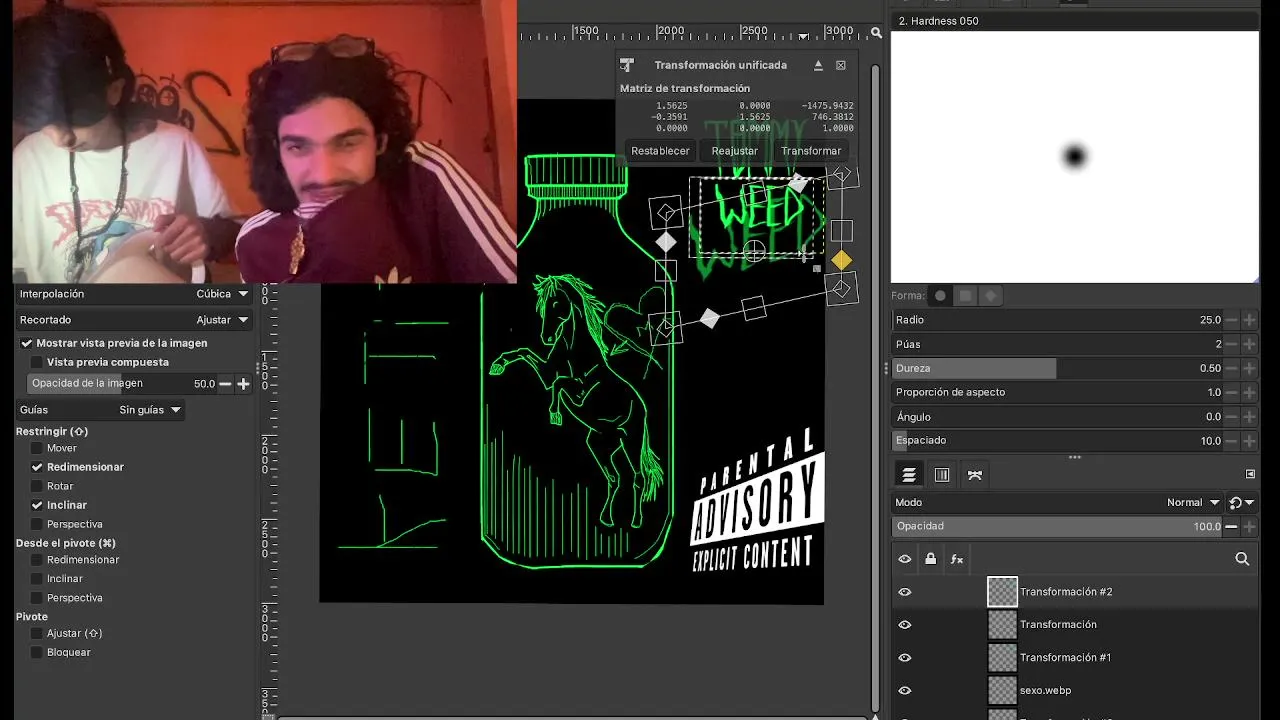Enable Bloquear under Pivote
Viewport: 1280px width, 720px height.
pyautogui.click(x=37, y=652)
